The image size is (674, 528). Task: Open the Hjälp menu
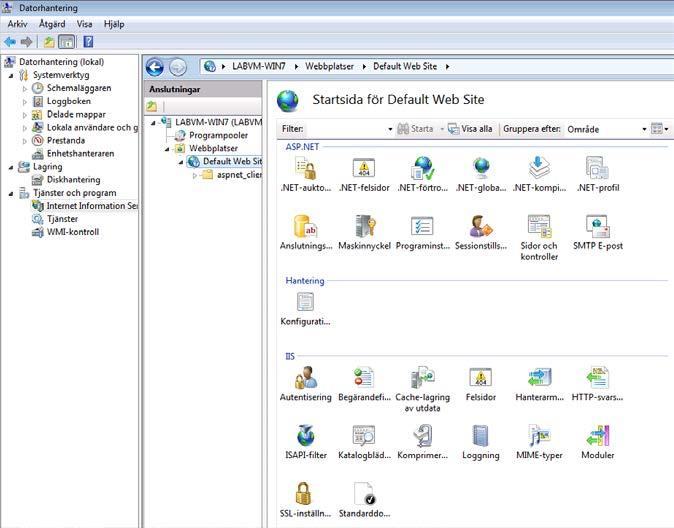pyautogui.click(x=114, y=24)
